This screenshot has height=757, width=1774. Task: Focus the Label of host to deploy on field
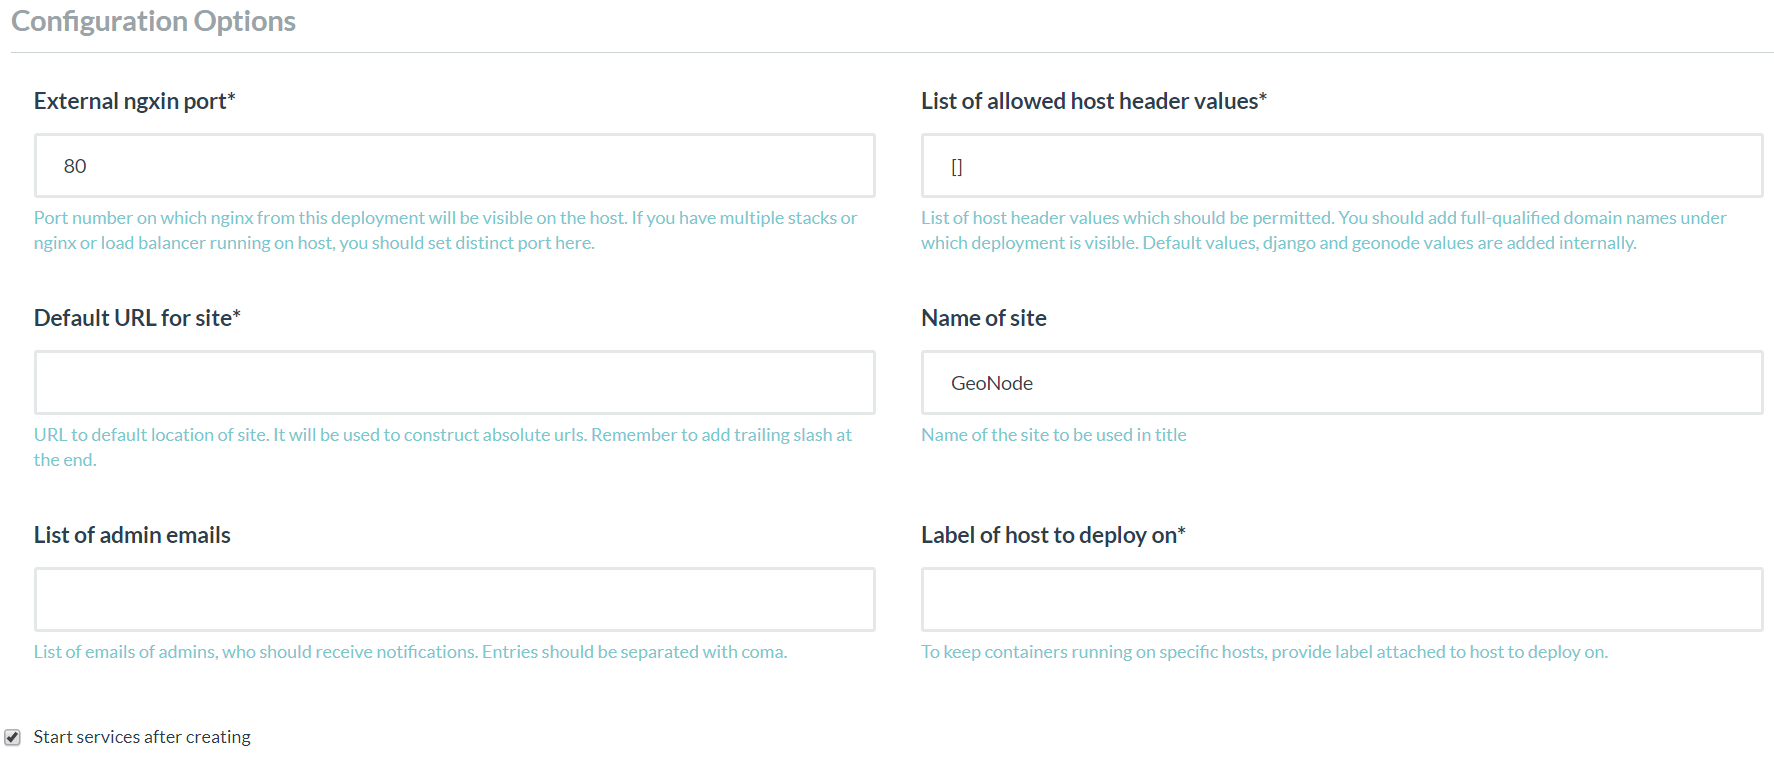pyautogui.click(x=1341, y=600)
